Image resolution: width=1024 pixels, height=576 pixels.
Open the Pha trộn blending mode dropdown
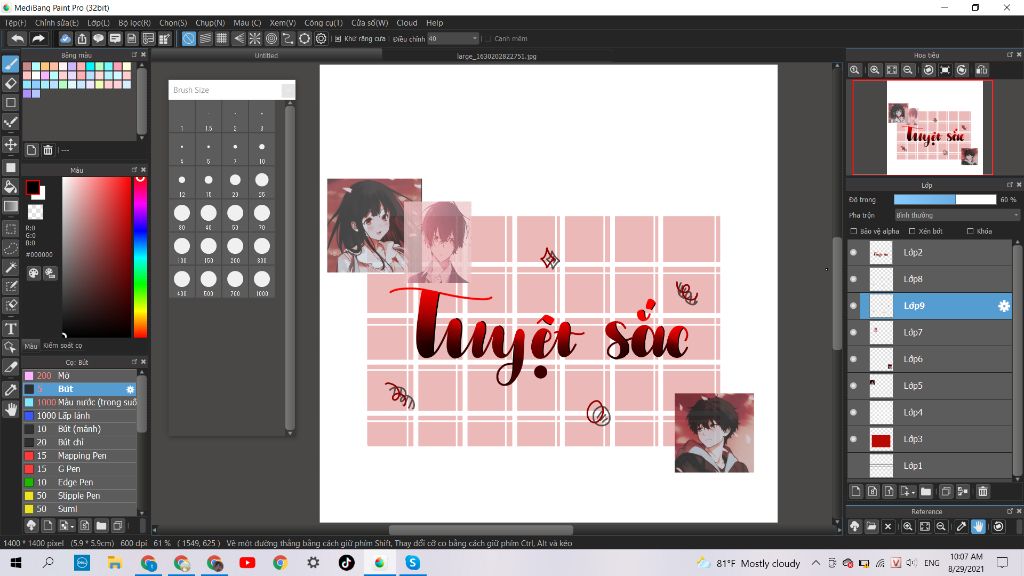pyautogui.click(x=957, y=216)
